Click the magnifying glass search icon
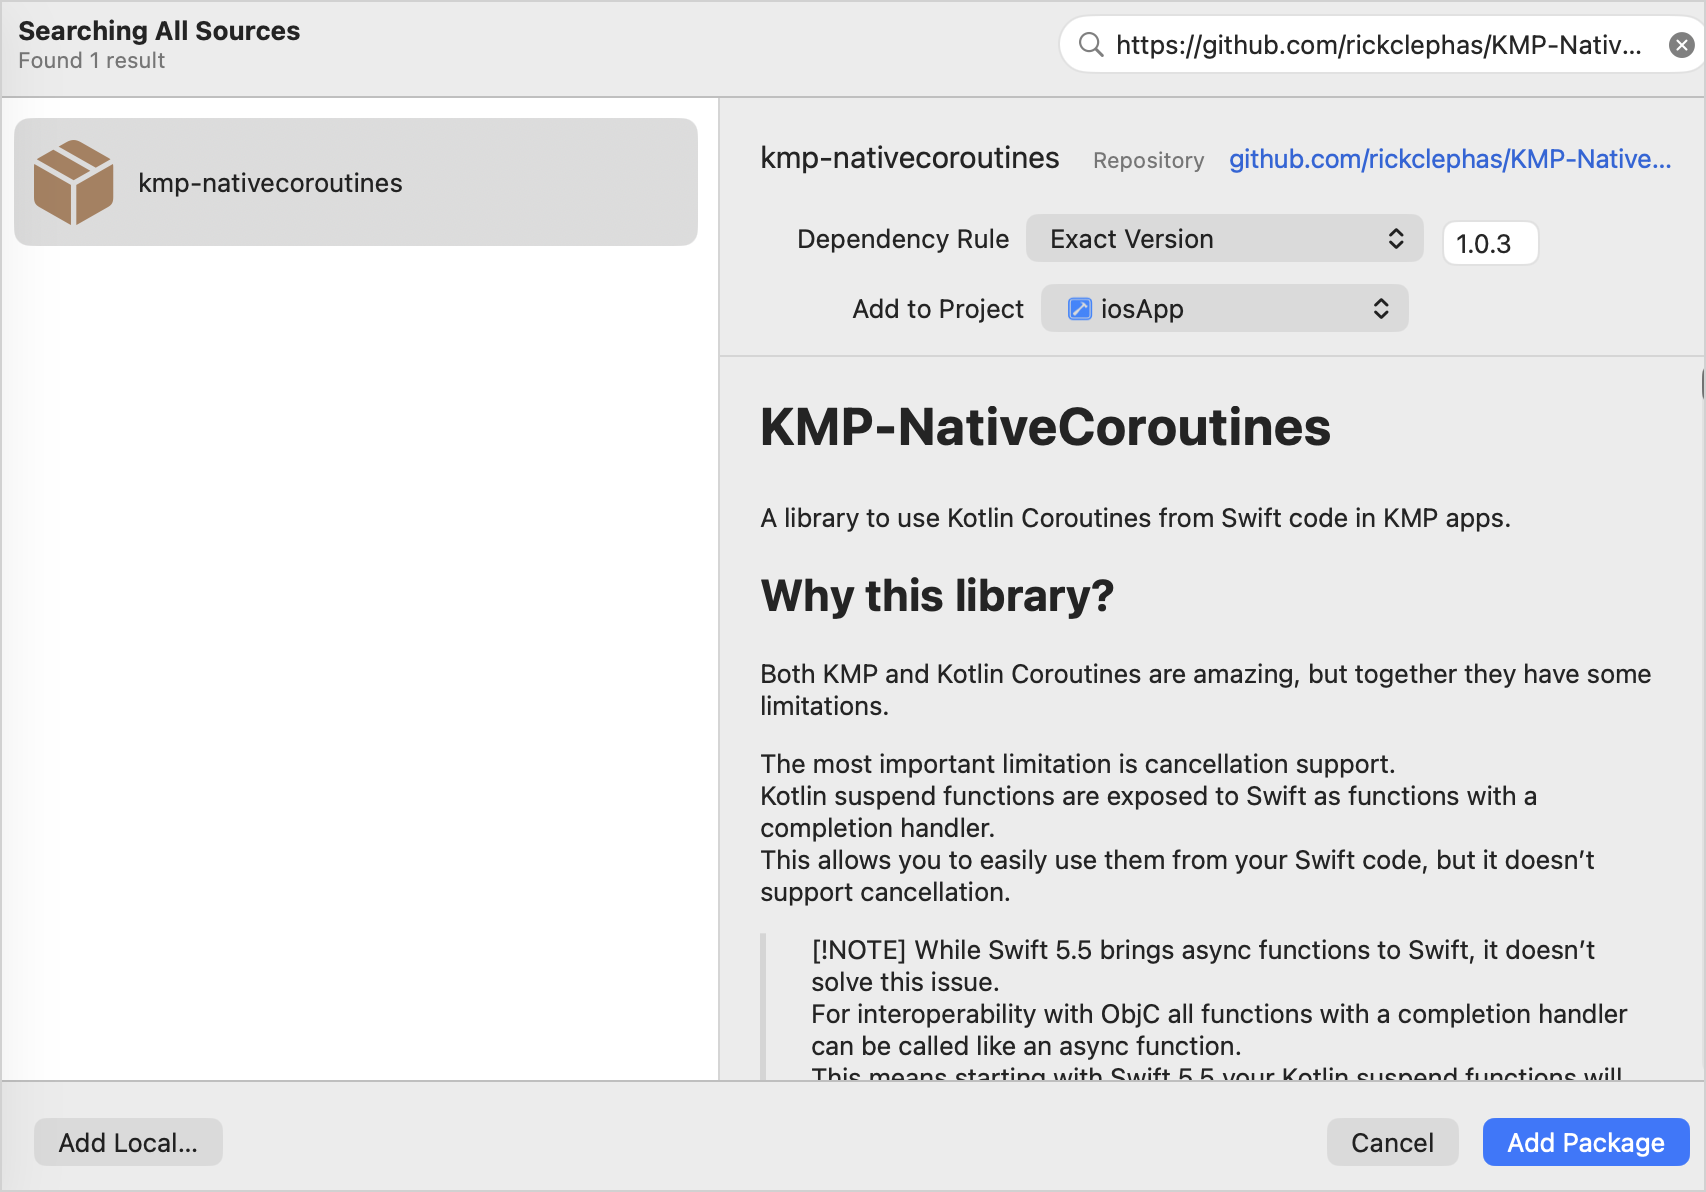The image size is (1706, 1192). [1091, 45]
